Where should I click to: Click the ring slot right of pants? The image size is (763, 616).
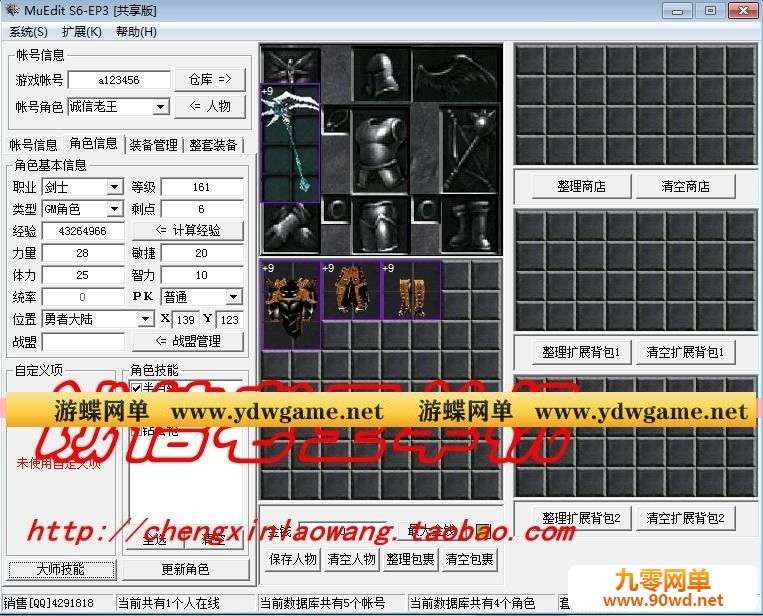click(426, 210)
